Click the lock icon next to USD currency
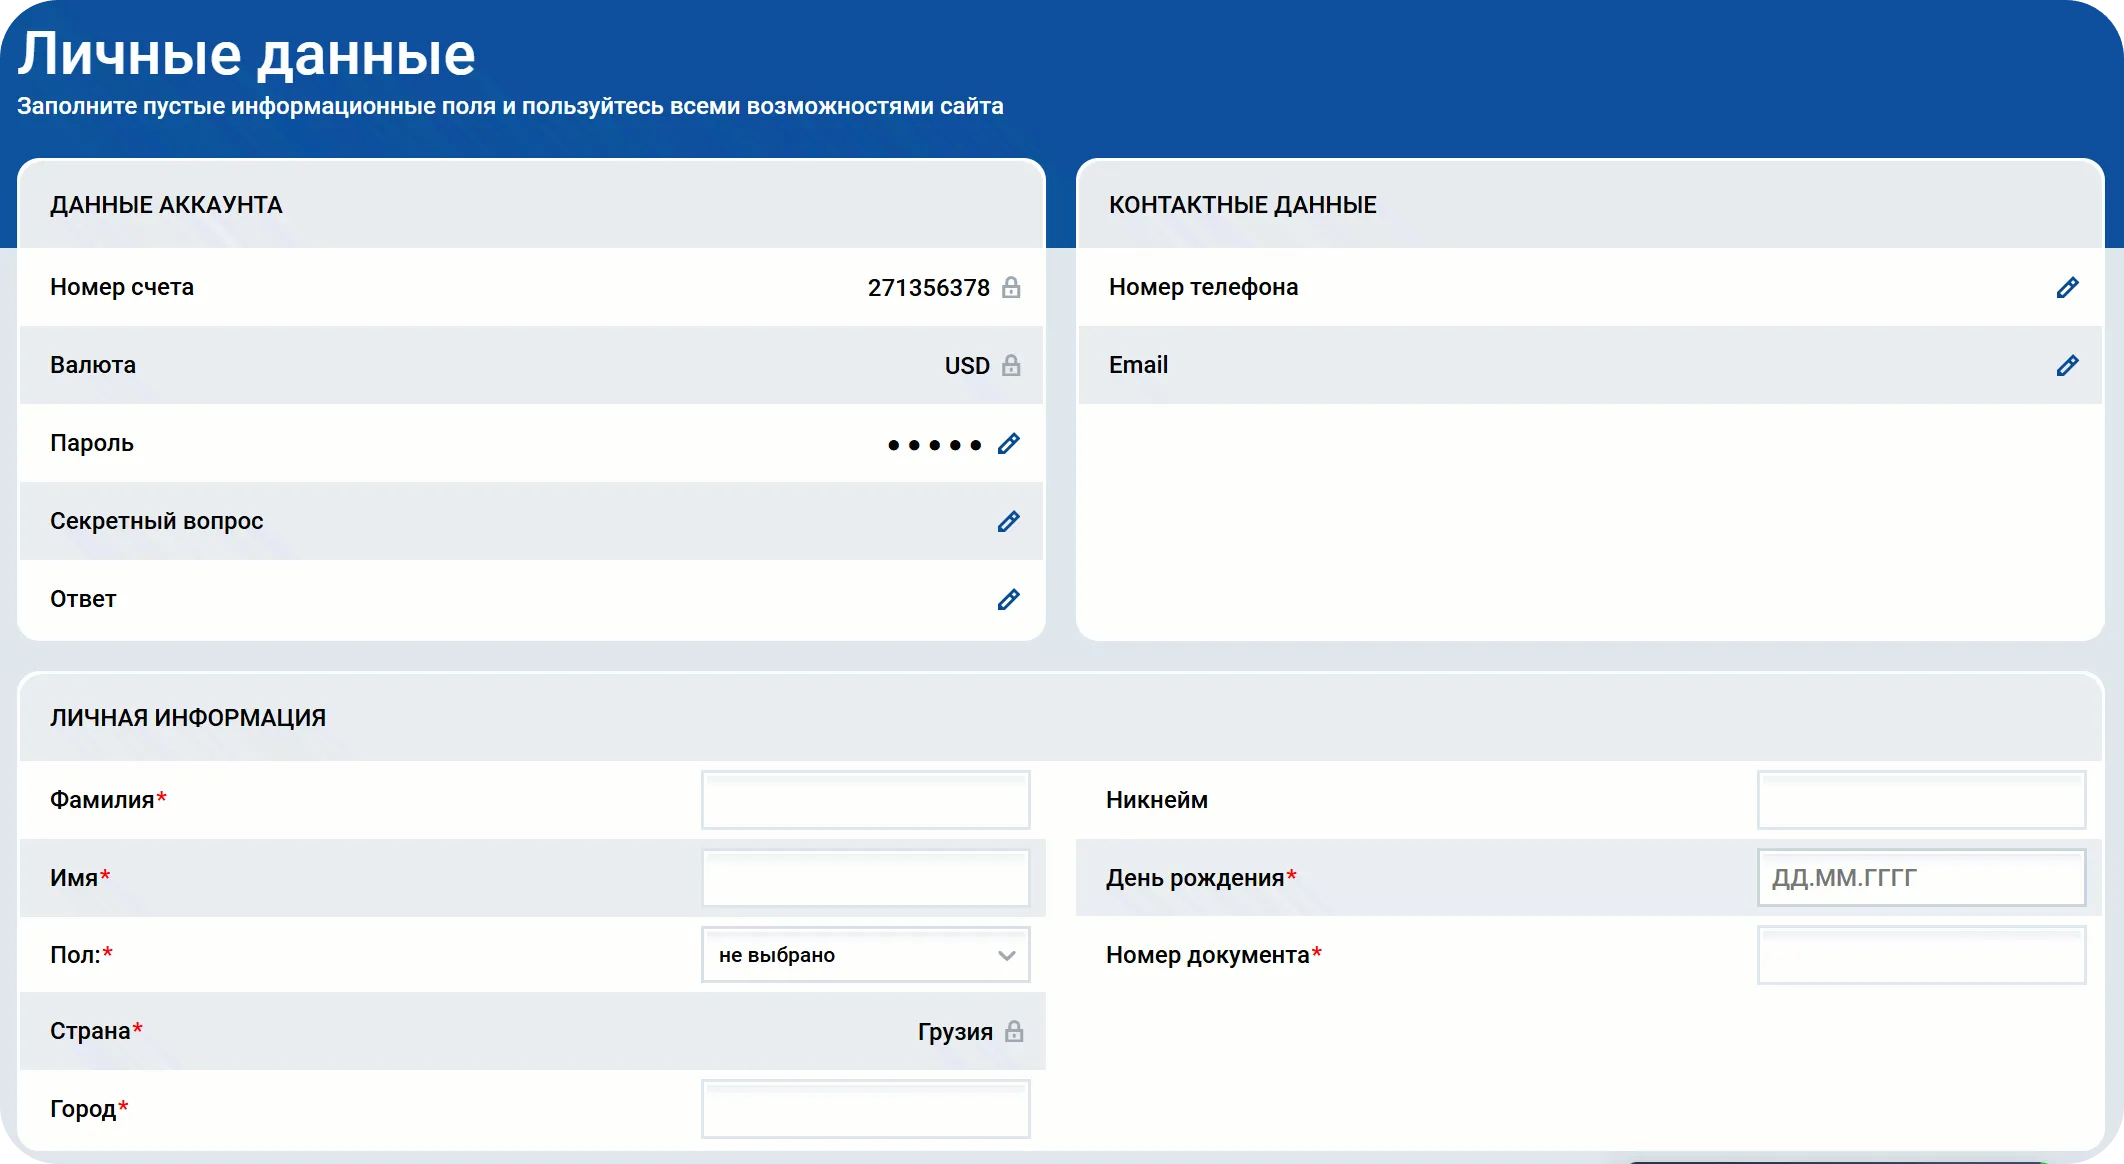 [1012, 365]
